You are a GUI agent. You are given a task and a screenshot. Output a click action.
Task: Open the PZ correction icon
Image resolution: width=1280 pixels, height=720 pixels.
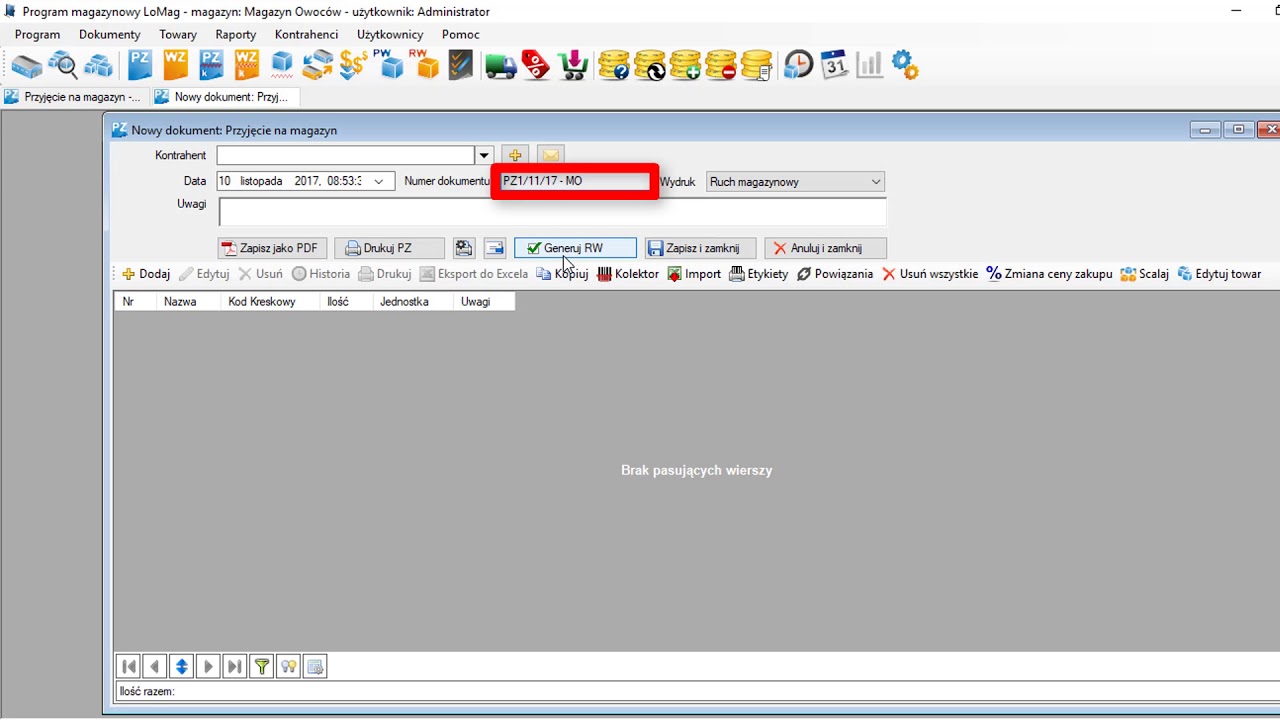211,66
